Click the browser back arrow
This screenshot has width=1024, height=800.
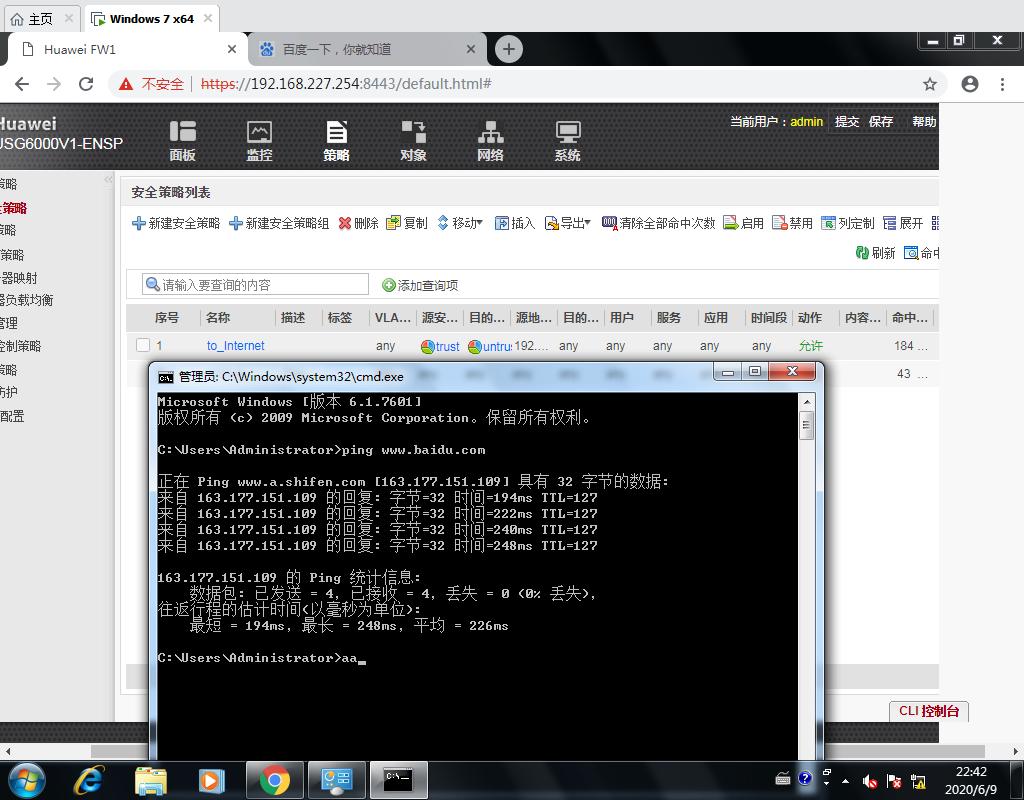(22, 84)
